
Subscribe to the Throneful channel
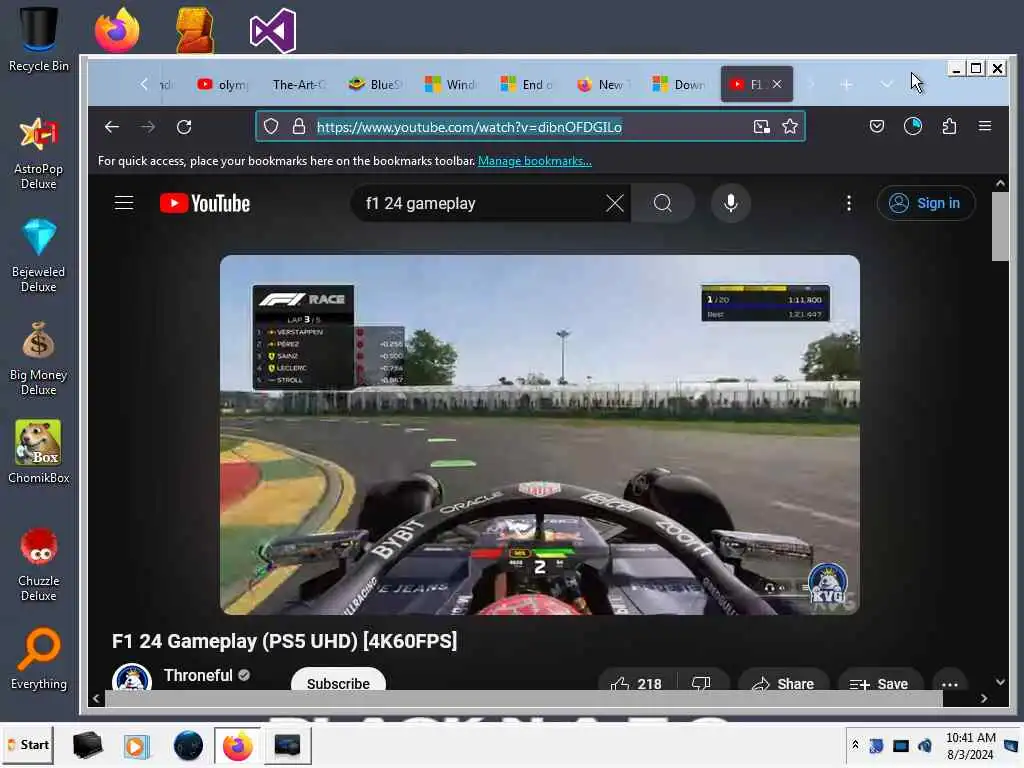tap(338, 680)
